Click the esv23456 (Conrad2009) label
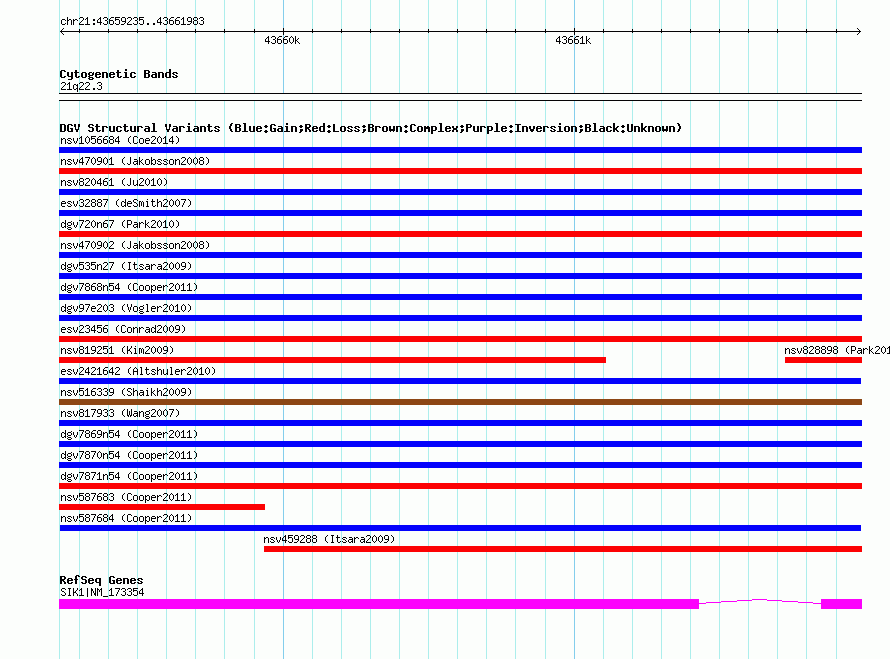890x659 pixels. [123, 329]
